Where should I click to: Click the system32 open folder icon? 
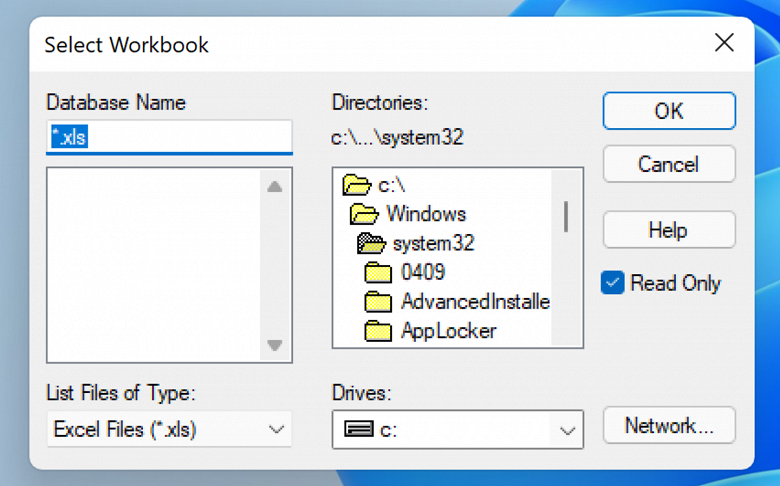click(x=372, y=243)
